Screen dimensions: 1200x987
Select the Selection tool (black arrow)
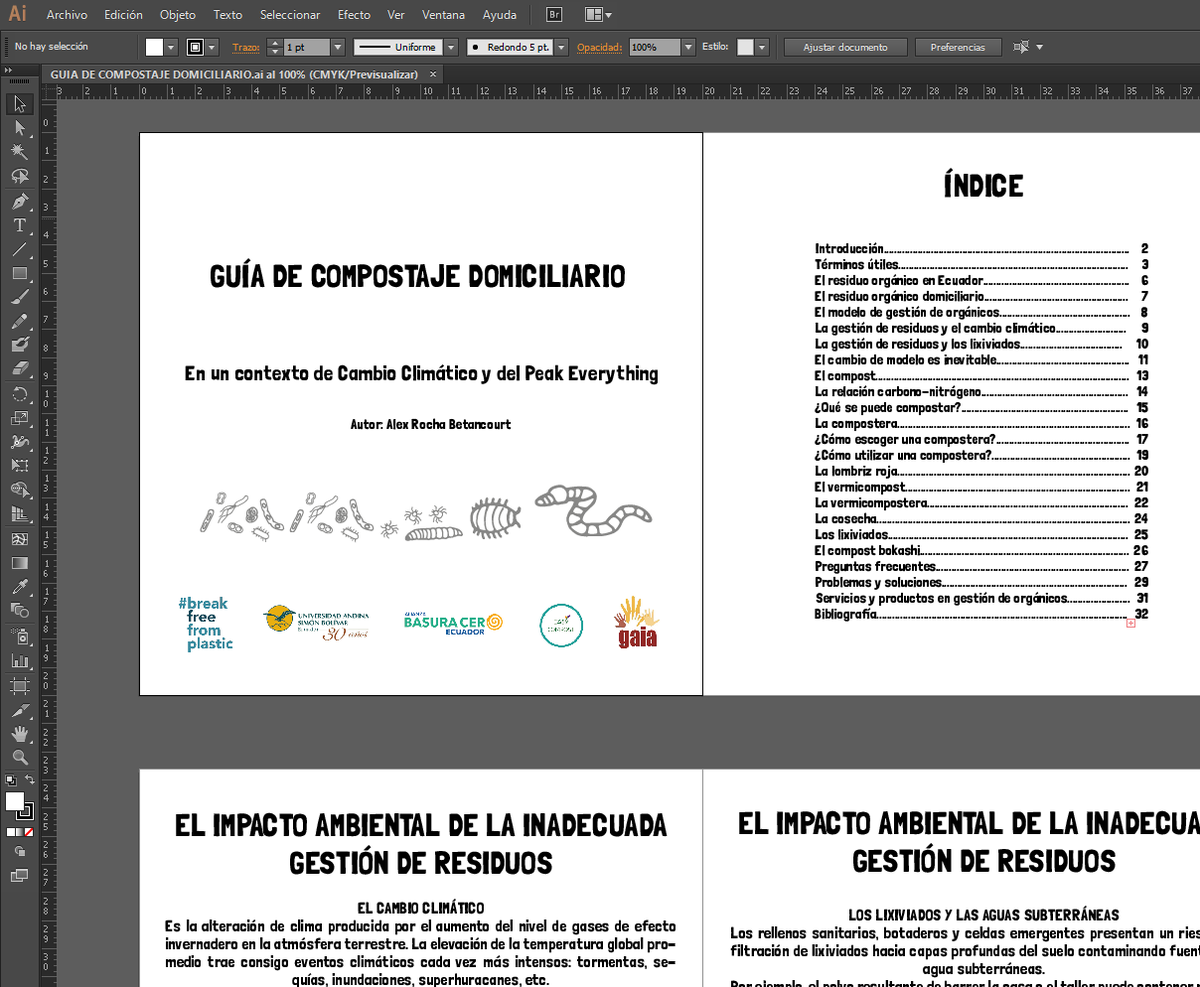(x=19, y=104)
